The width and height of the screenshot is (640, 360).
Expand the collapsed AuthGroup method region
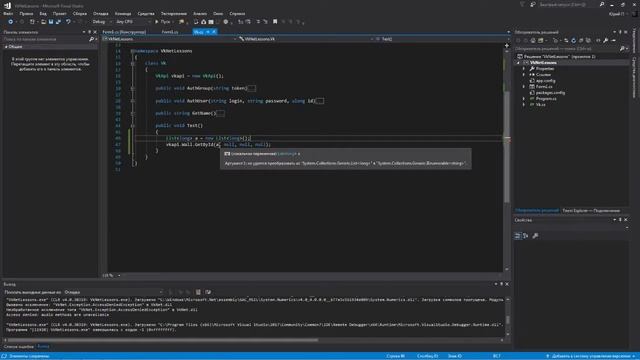(x=133, y=88)
